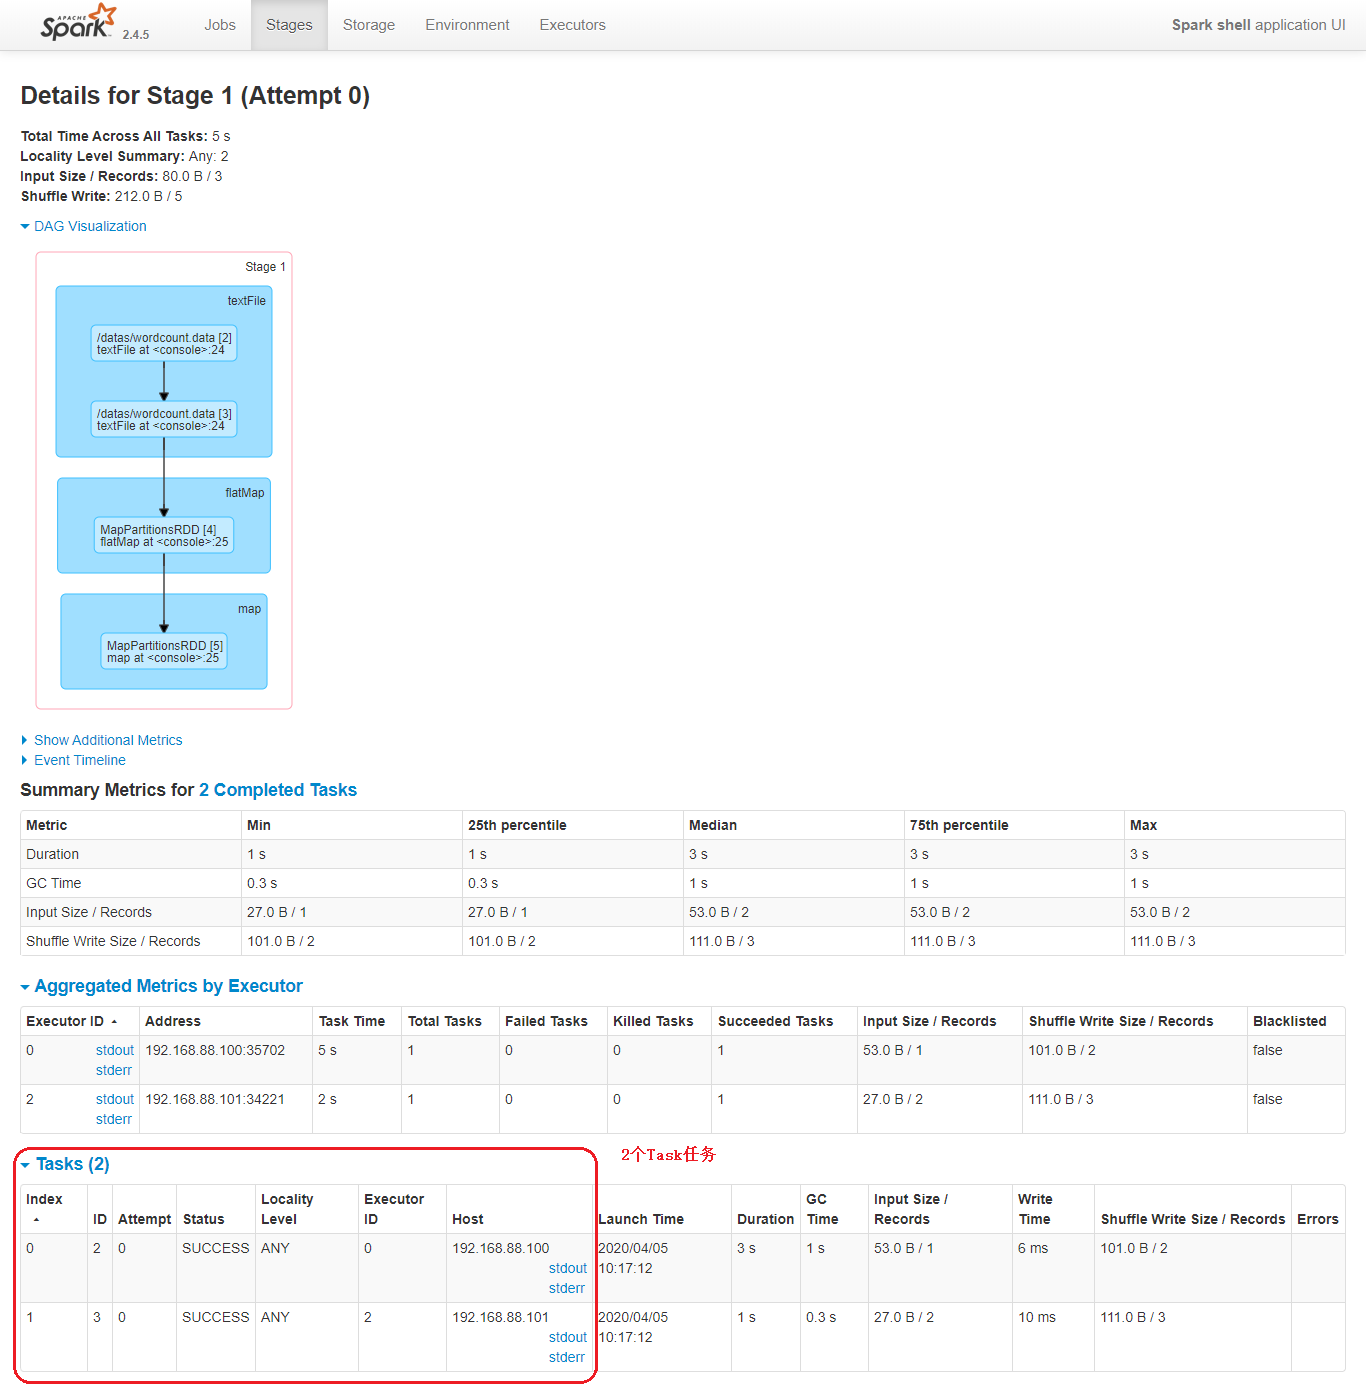Click the wordcount.data [2] textFile DAG node

tap(164, 344)
